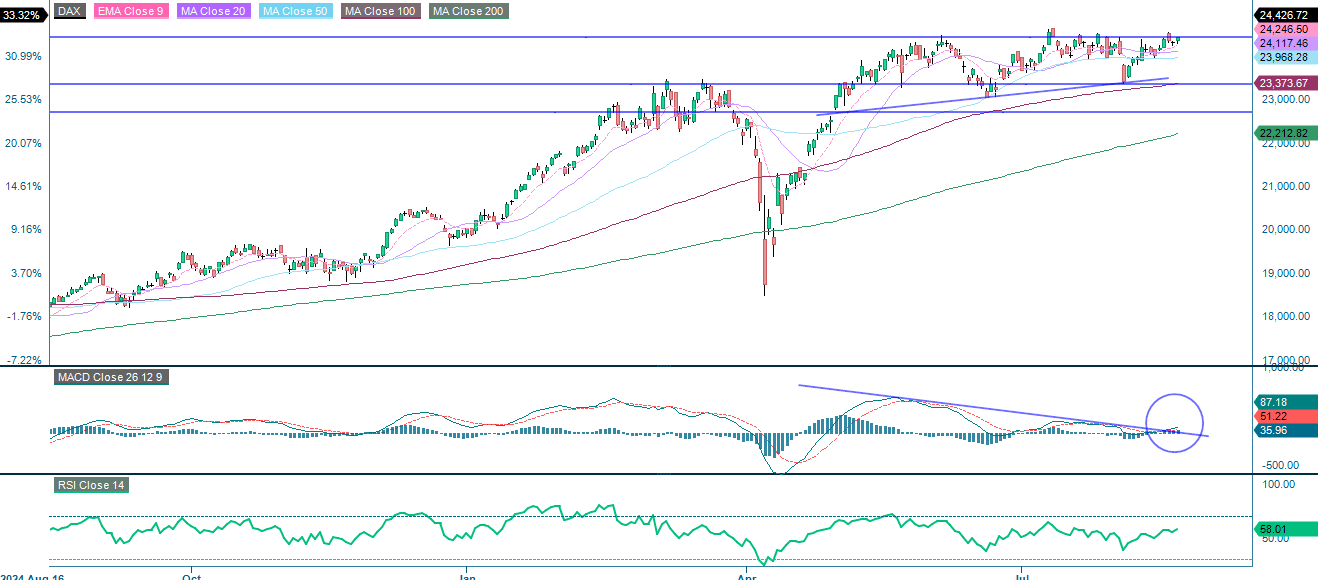The height and width of the screenshot is (580, 1318).
Task: Select the last price label 24,426.72
Action: [x=1285, y=15]
